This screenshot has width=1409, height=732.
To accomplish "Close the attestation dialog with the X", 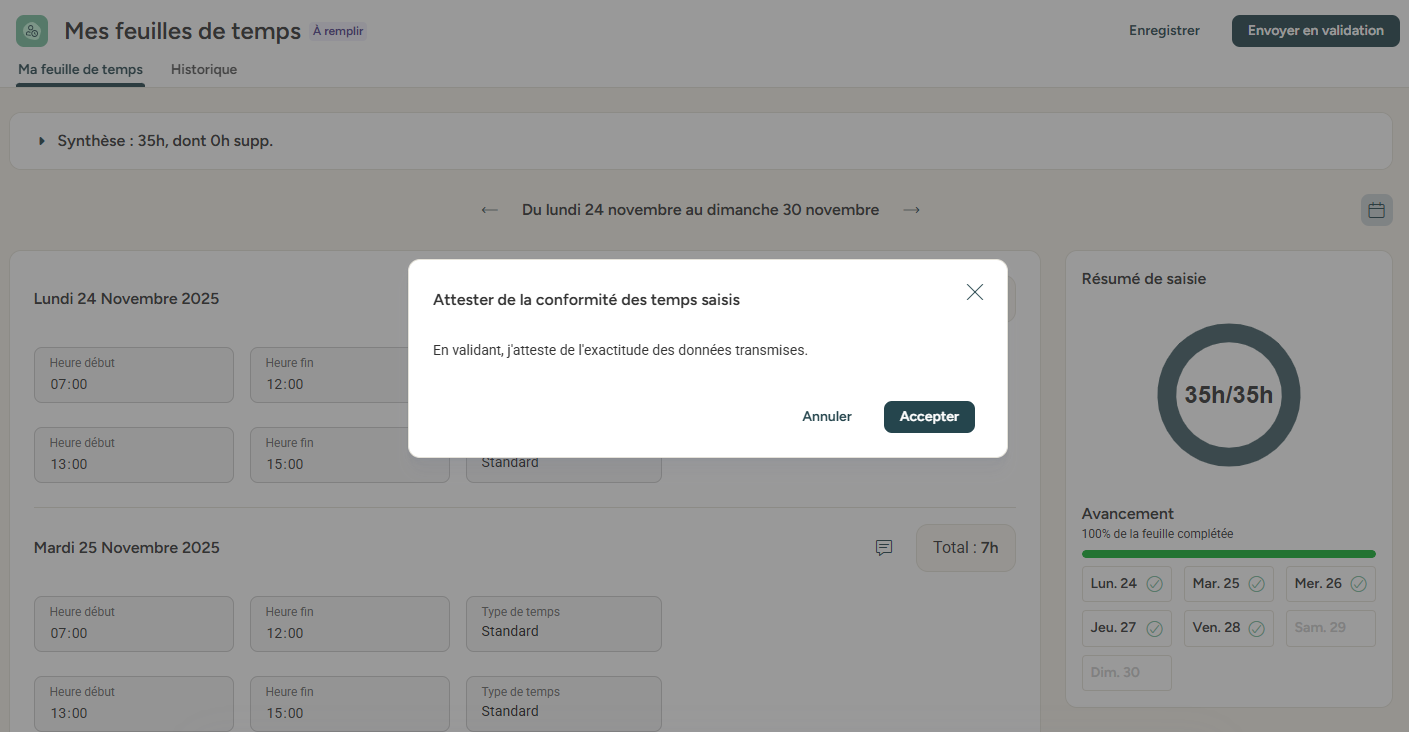I will coord(975,292).
